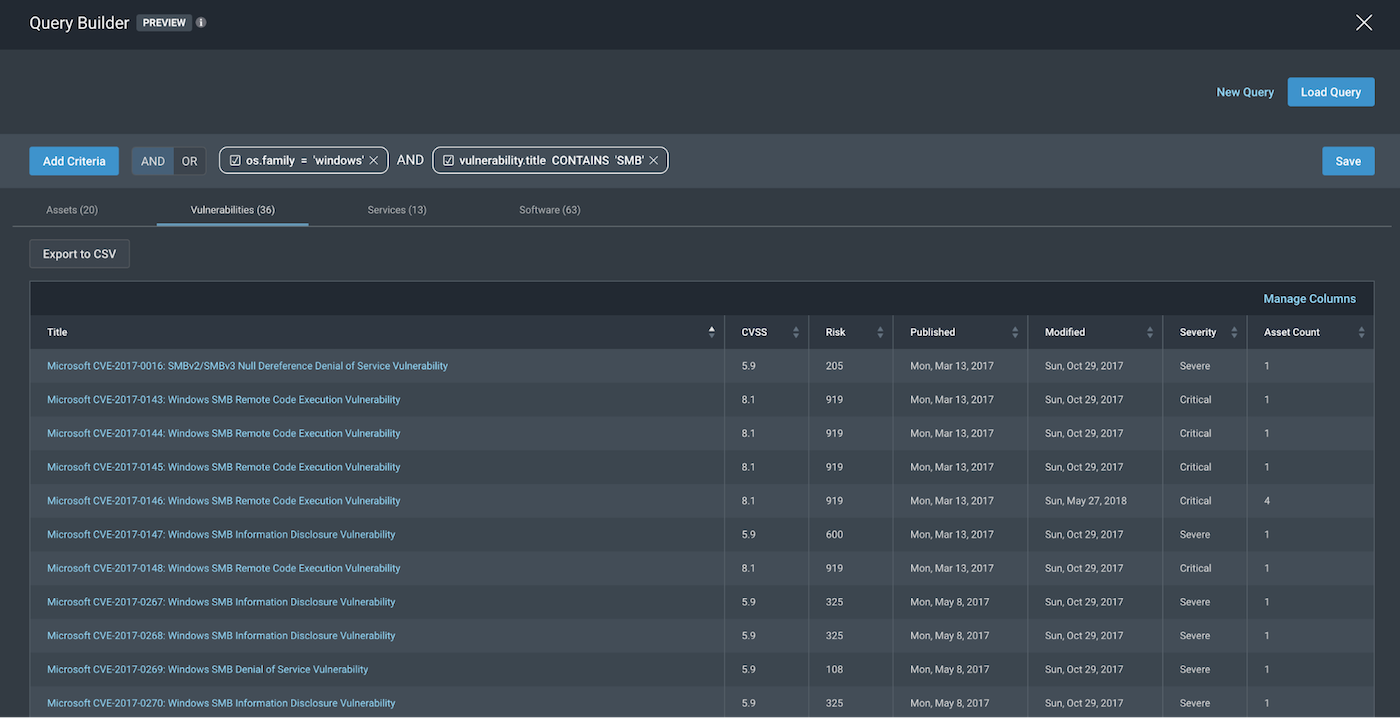
Task: Sort table by Modified date arrows
Action: point(1150,332)
